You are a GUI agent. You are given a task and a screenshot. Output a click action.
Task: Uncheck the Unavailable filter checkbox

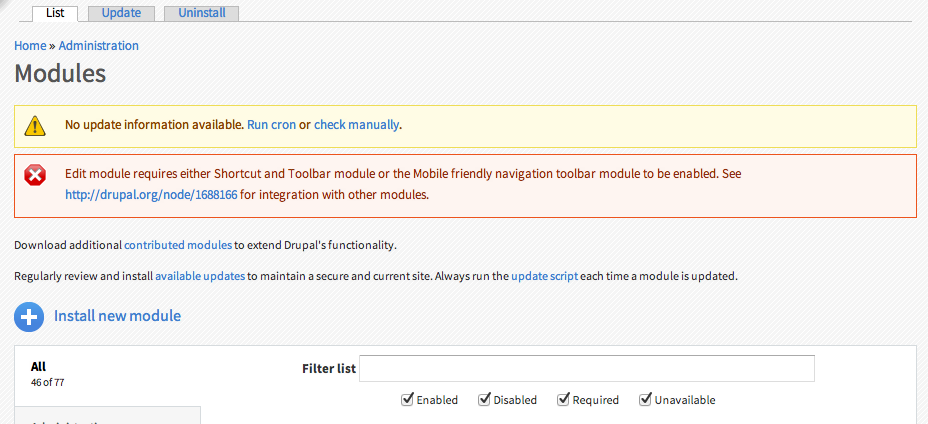[645, 399]
